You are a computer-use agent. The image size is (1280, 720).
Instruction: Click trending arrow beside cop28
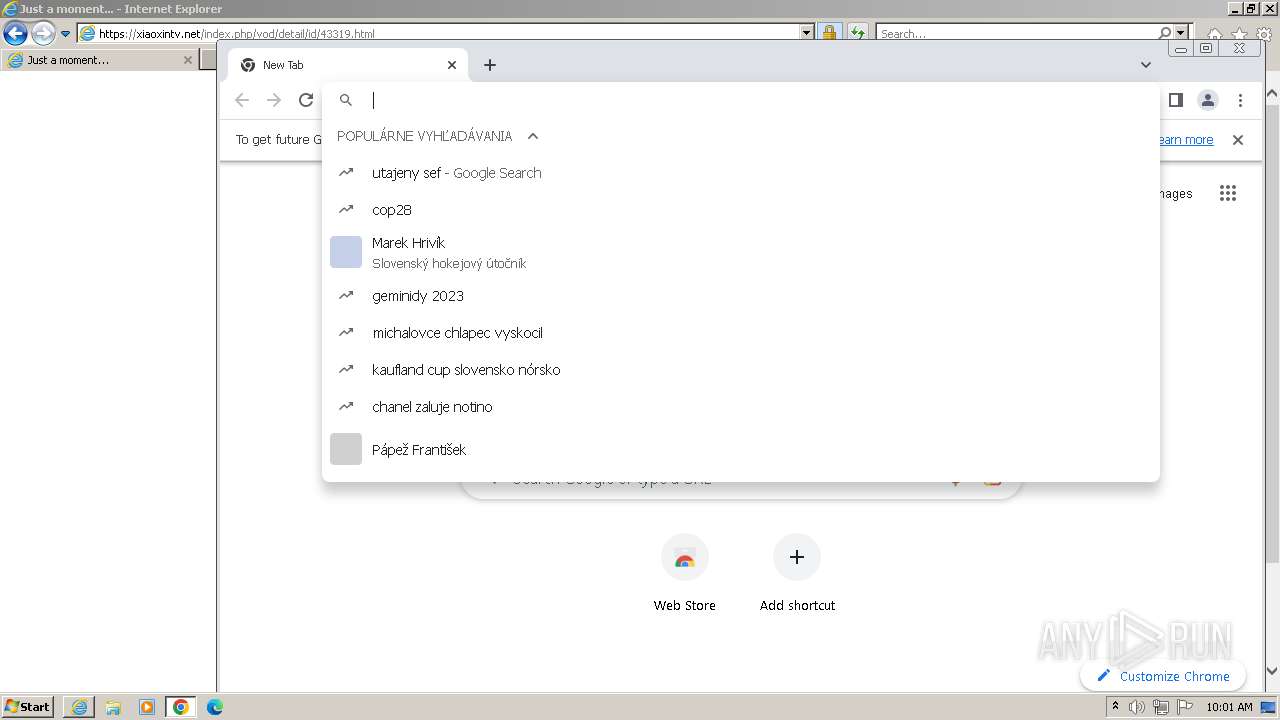coord(346,209)
